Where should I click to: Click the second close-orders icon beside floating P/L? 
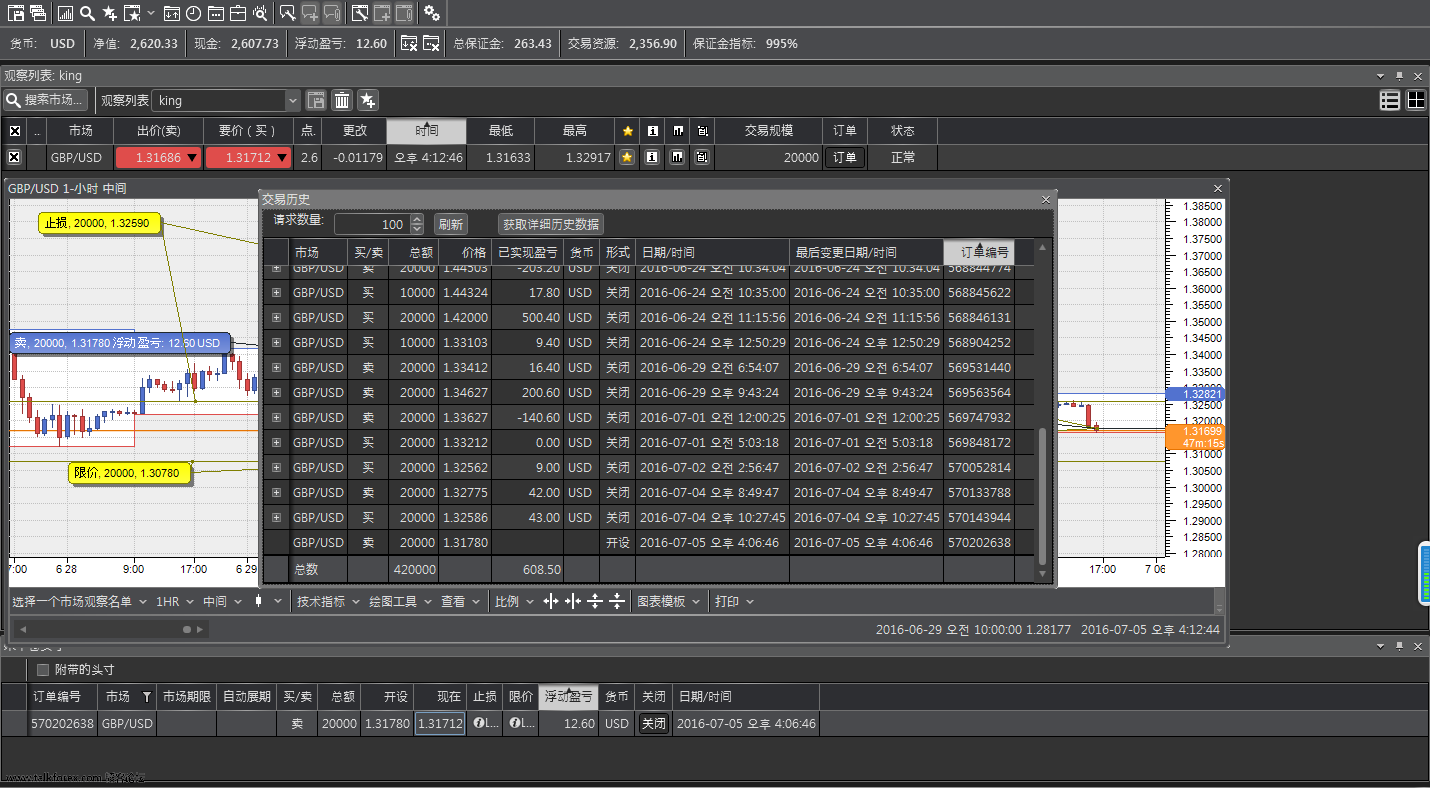tap(431, 43)
